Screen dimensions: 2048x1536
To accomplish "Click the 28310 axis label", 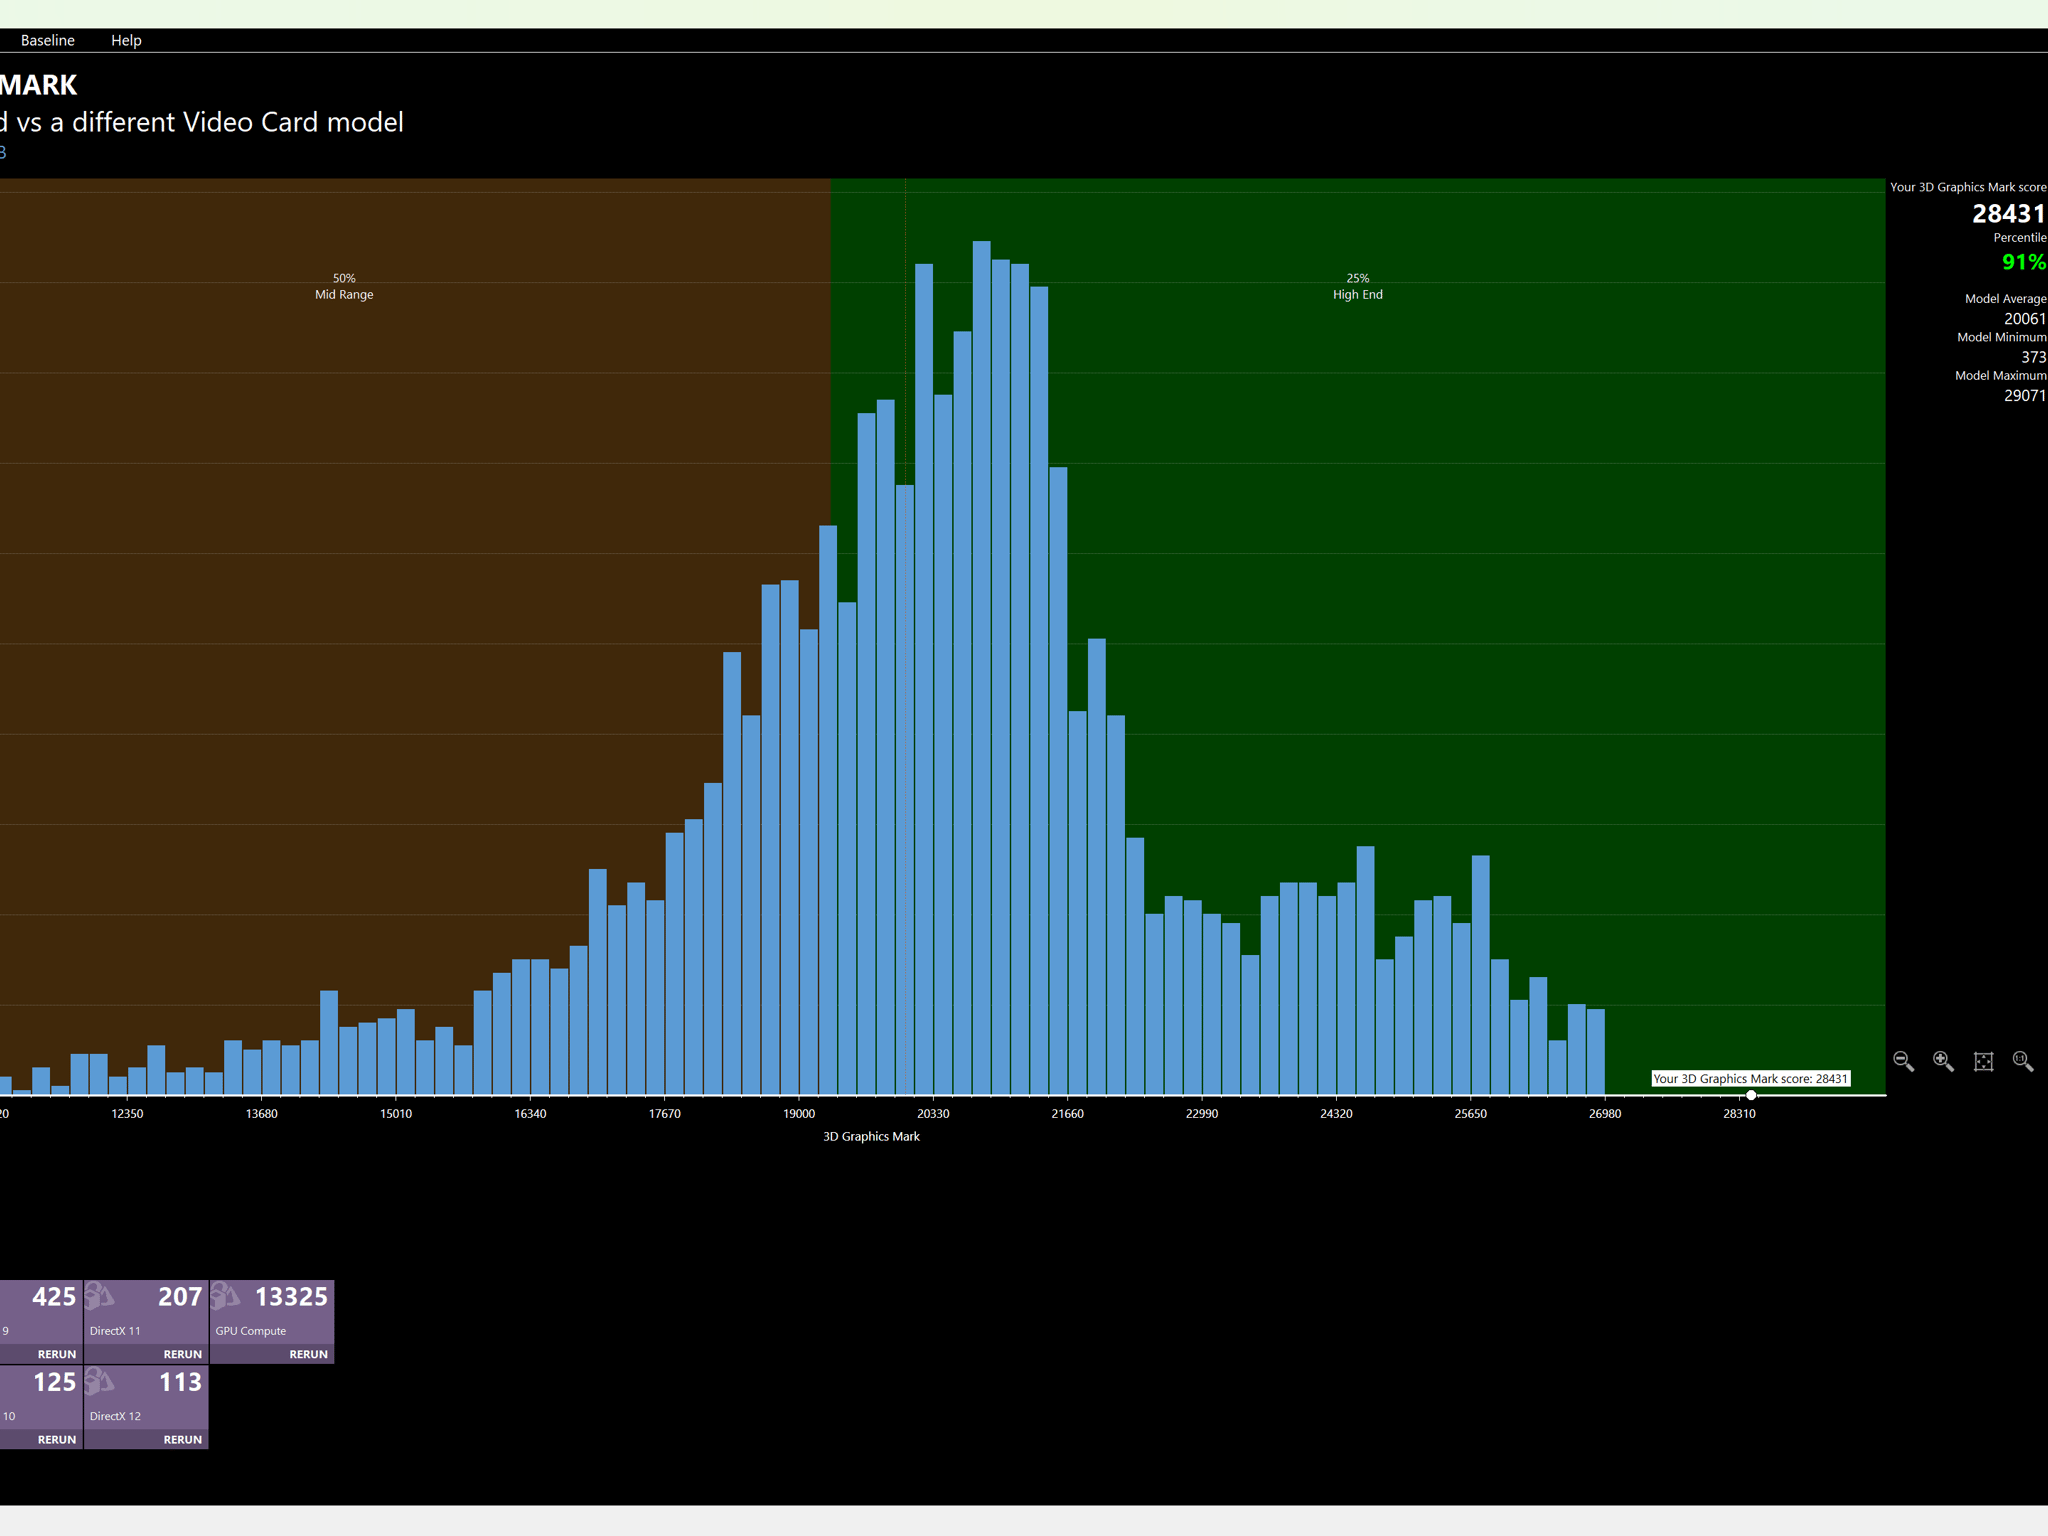I will coord(1739,1113).
